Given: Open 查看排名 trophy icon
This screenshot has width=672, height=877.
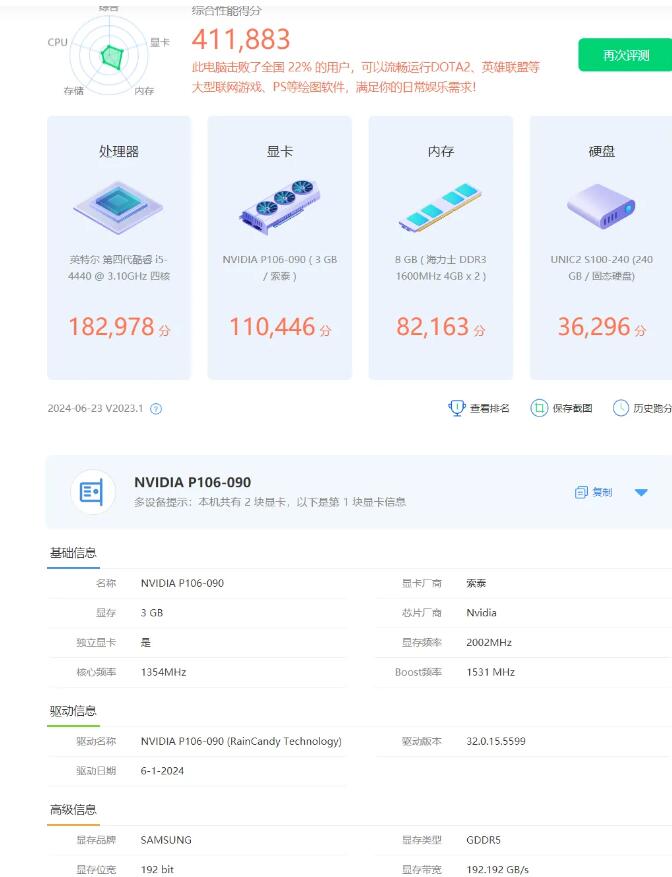Looking at the screenshot, I should pos(457,408).
